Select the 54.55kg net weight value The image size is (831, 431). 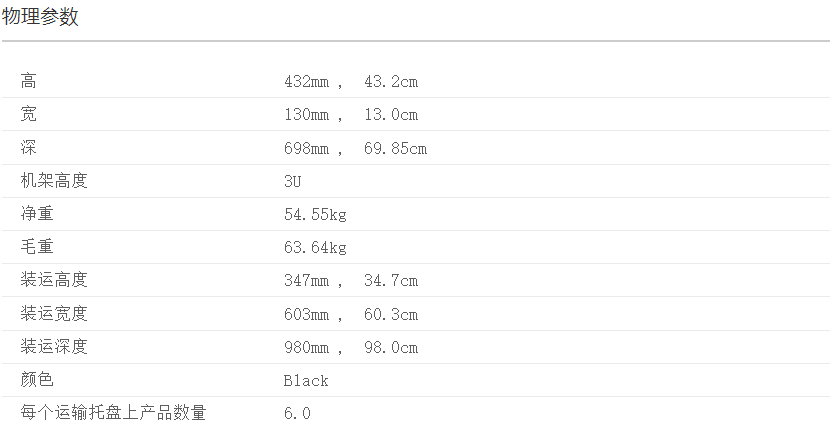(x=315, y=215)
